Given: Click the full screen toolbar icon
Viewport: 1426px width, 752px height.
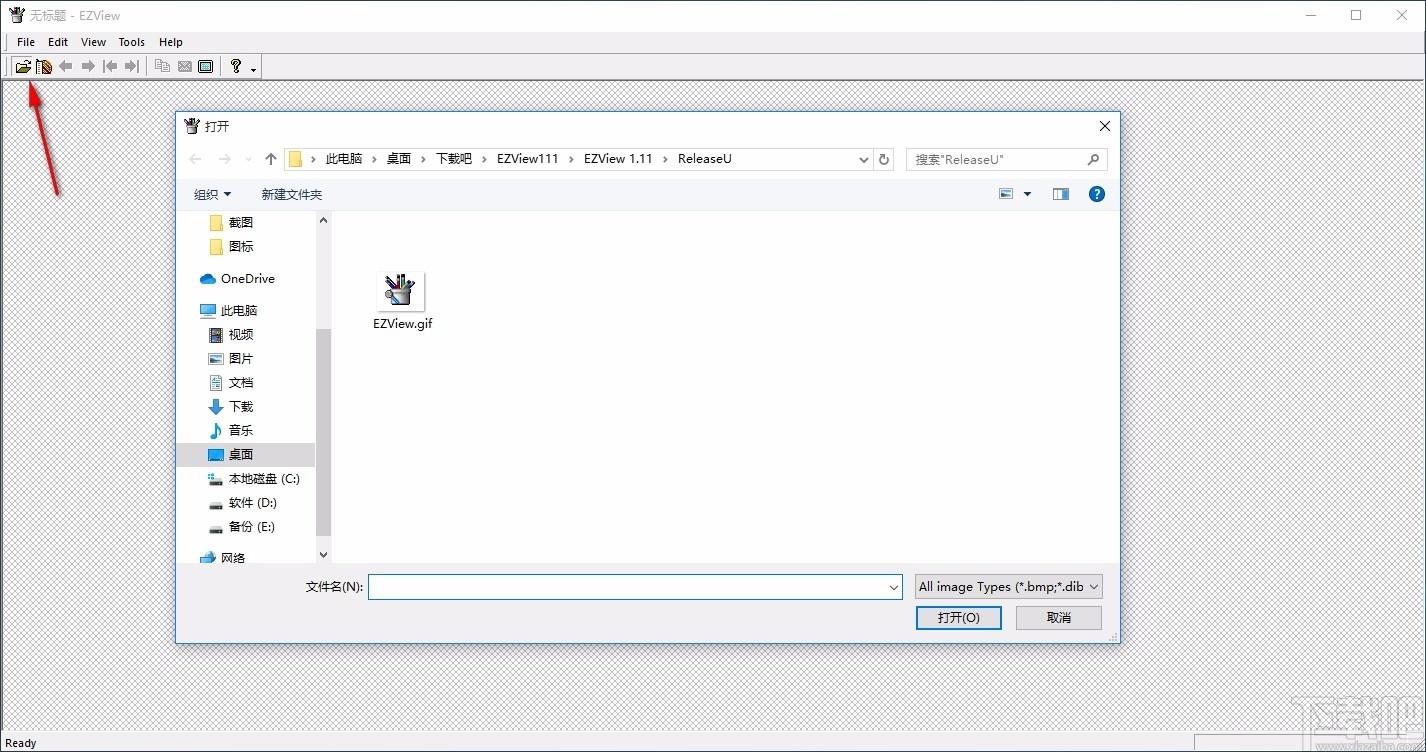Looking at the screenshot, I should [206, 67].
